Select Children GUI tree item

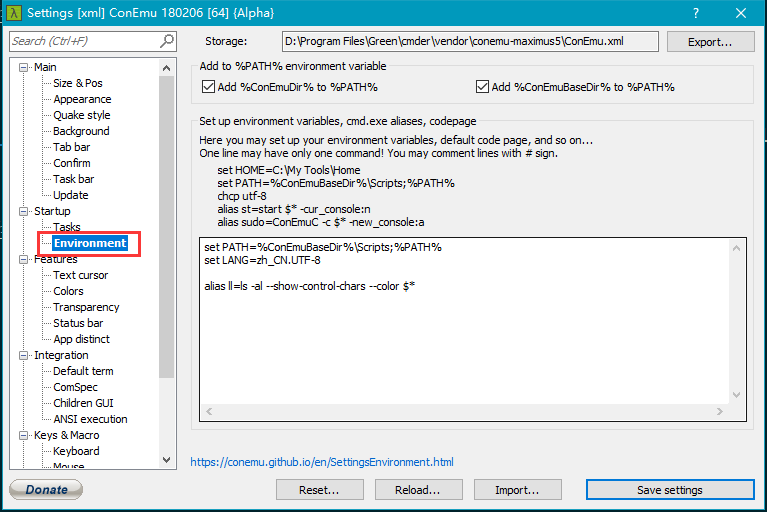coord(83,403)
